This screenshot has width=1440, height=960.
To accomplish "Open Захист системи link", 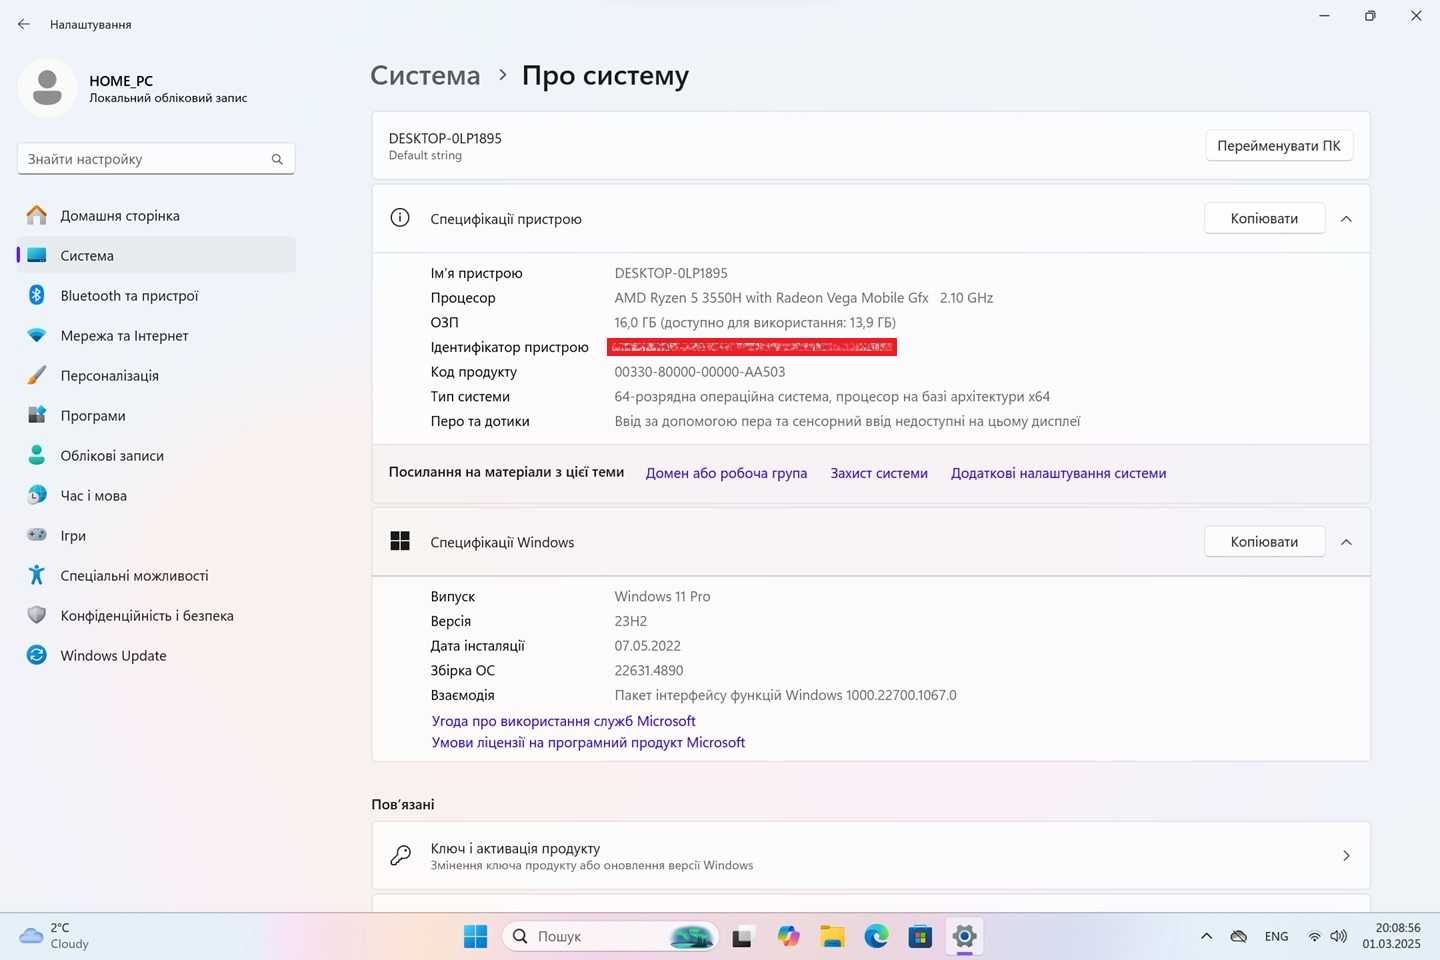I will (x=879, y=473).
